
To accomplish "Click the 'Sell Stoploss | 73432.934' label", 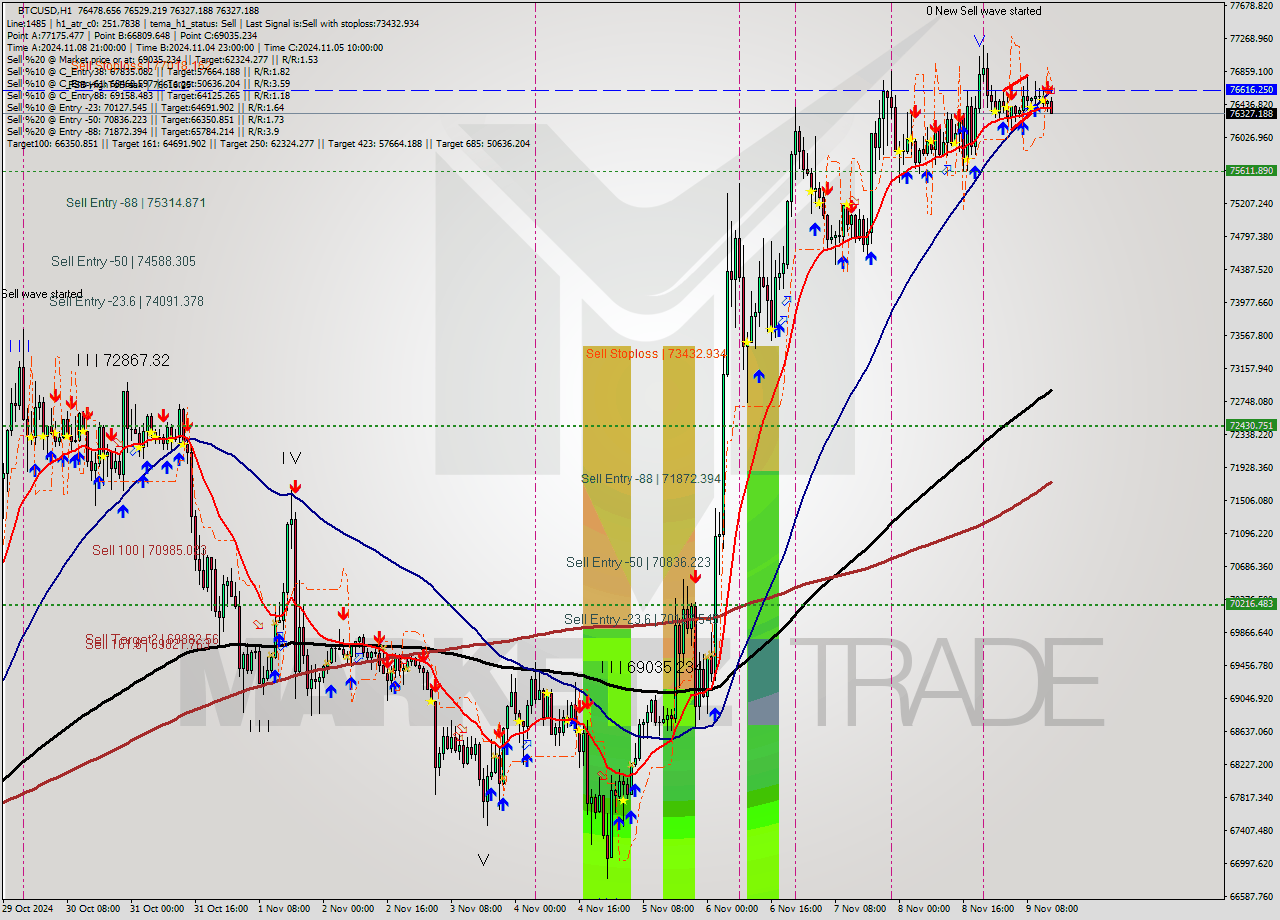I will tap(655, 354).
